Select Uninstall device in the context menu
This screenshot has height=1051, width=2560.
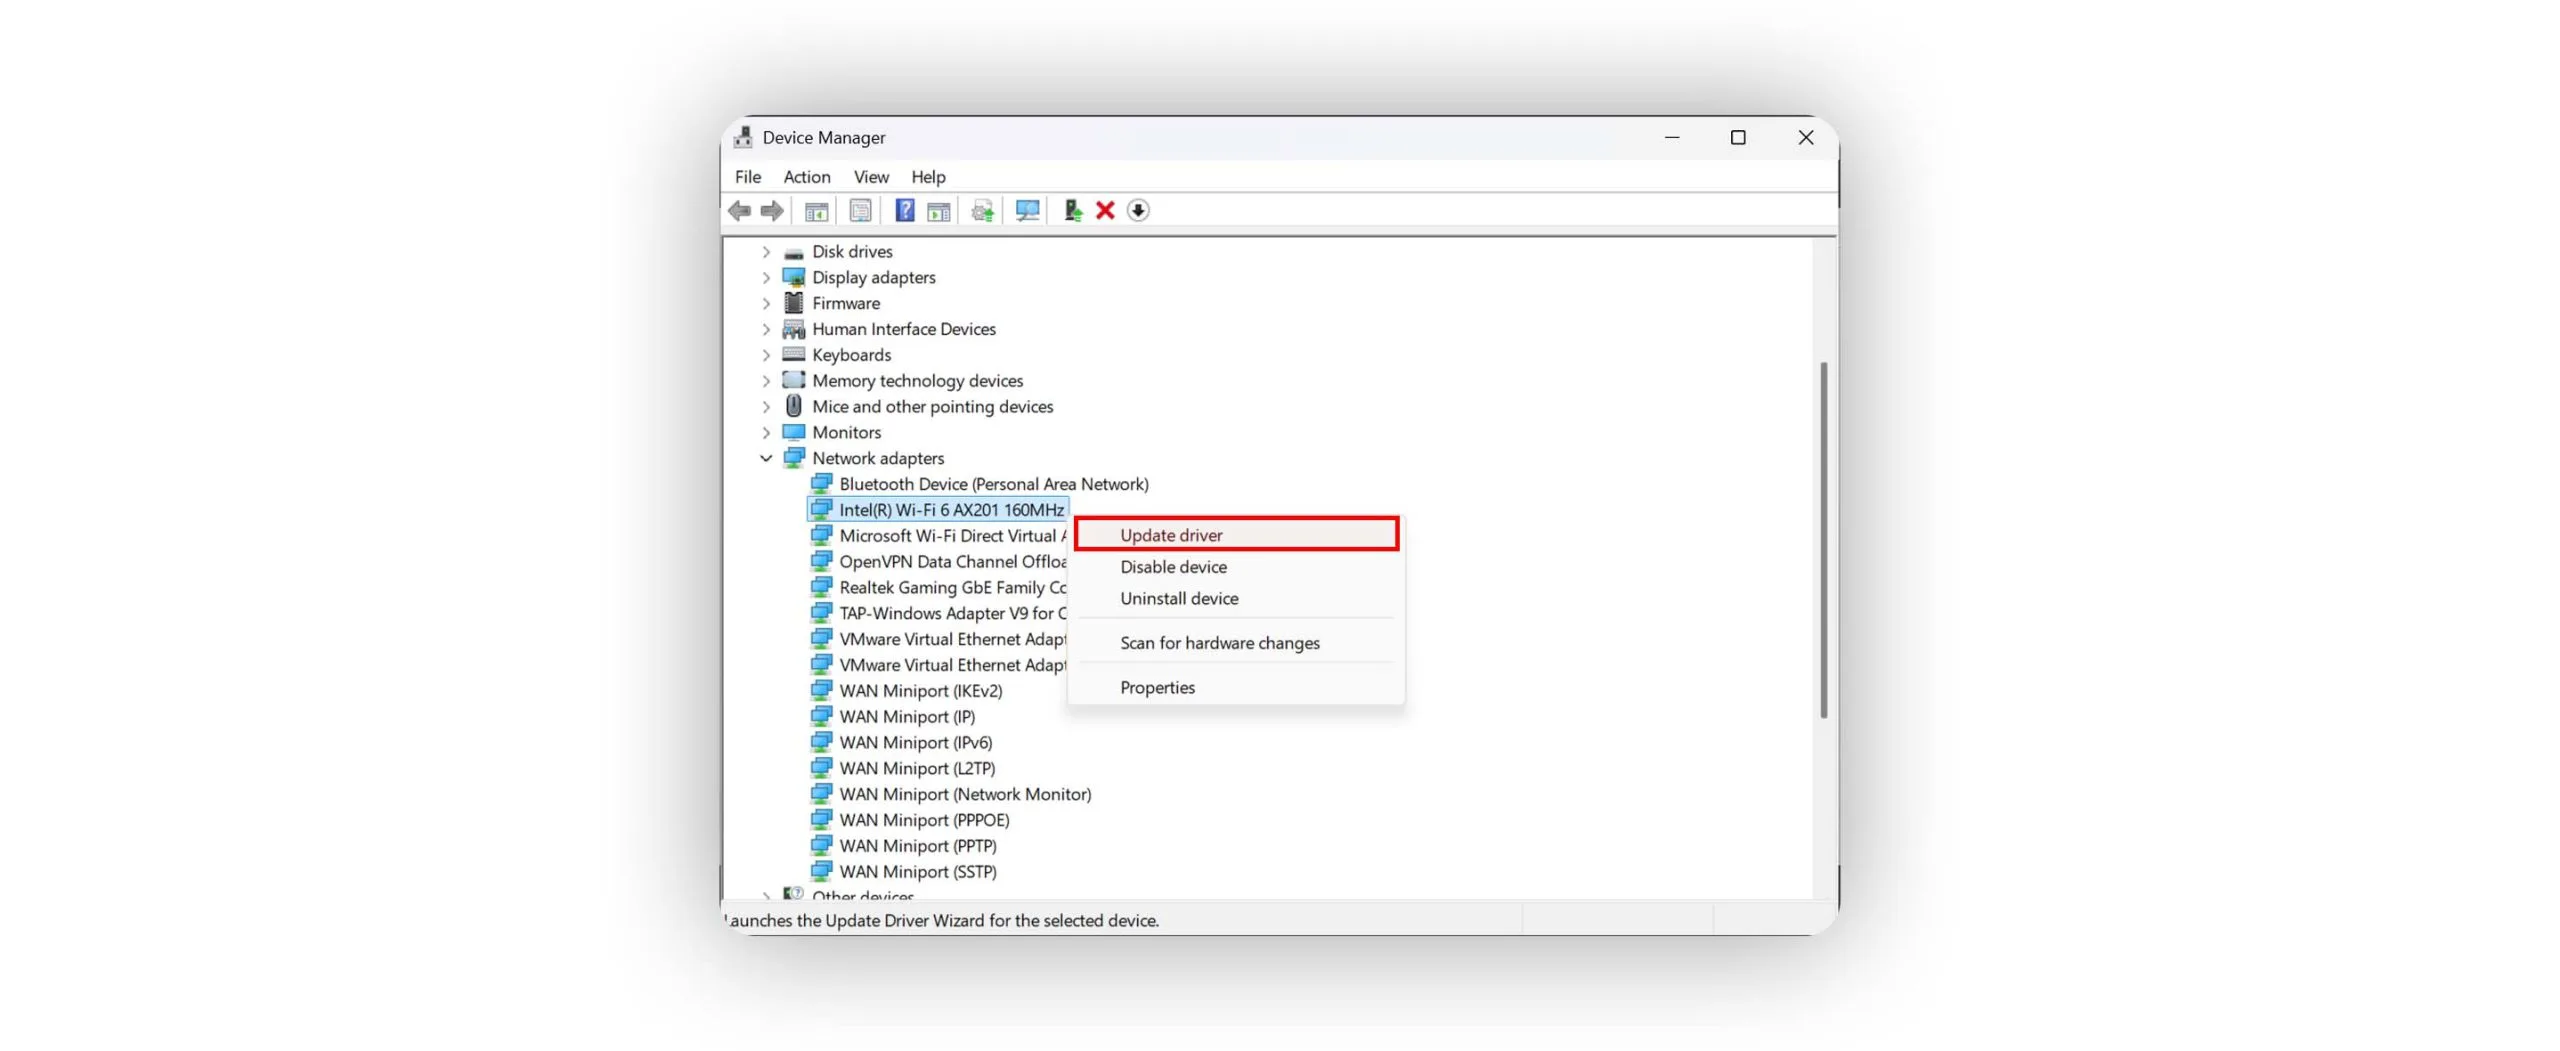(x=1179, y=599)
